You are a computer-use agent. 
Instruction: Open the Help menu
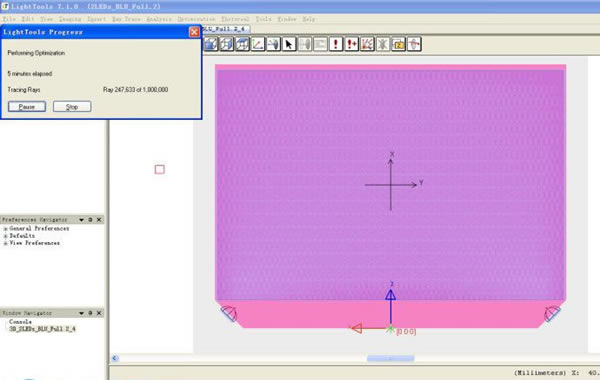tap(309, 19)
